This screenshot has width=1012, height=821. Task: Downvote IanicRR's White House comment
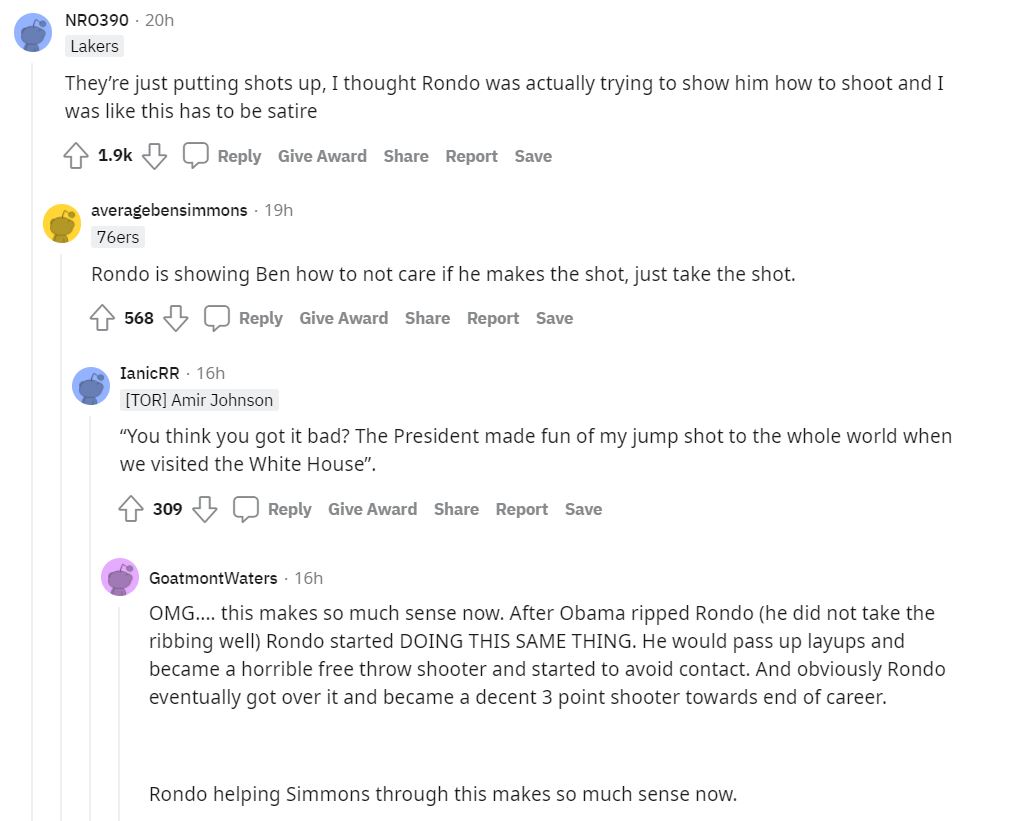coord(204,509)
